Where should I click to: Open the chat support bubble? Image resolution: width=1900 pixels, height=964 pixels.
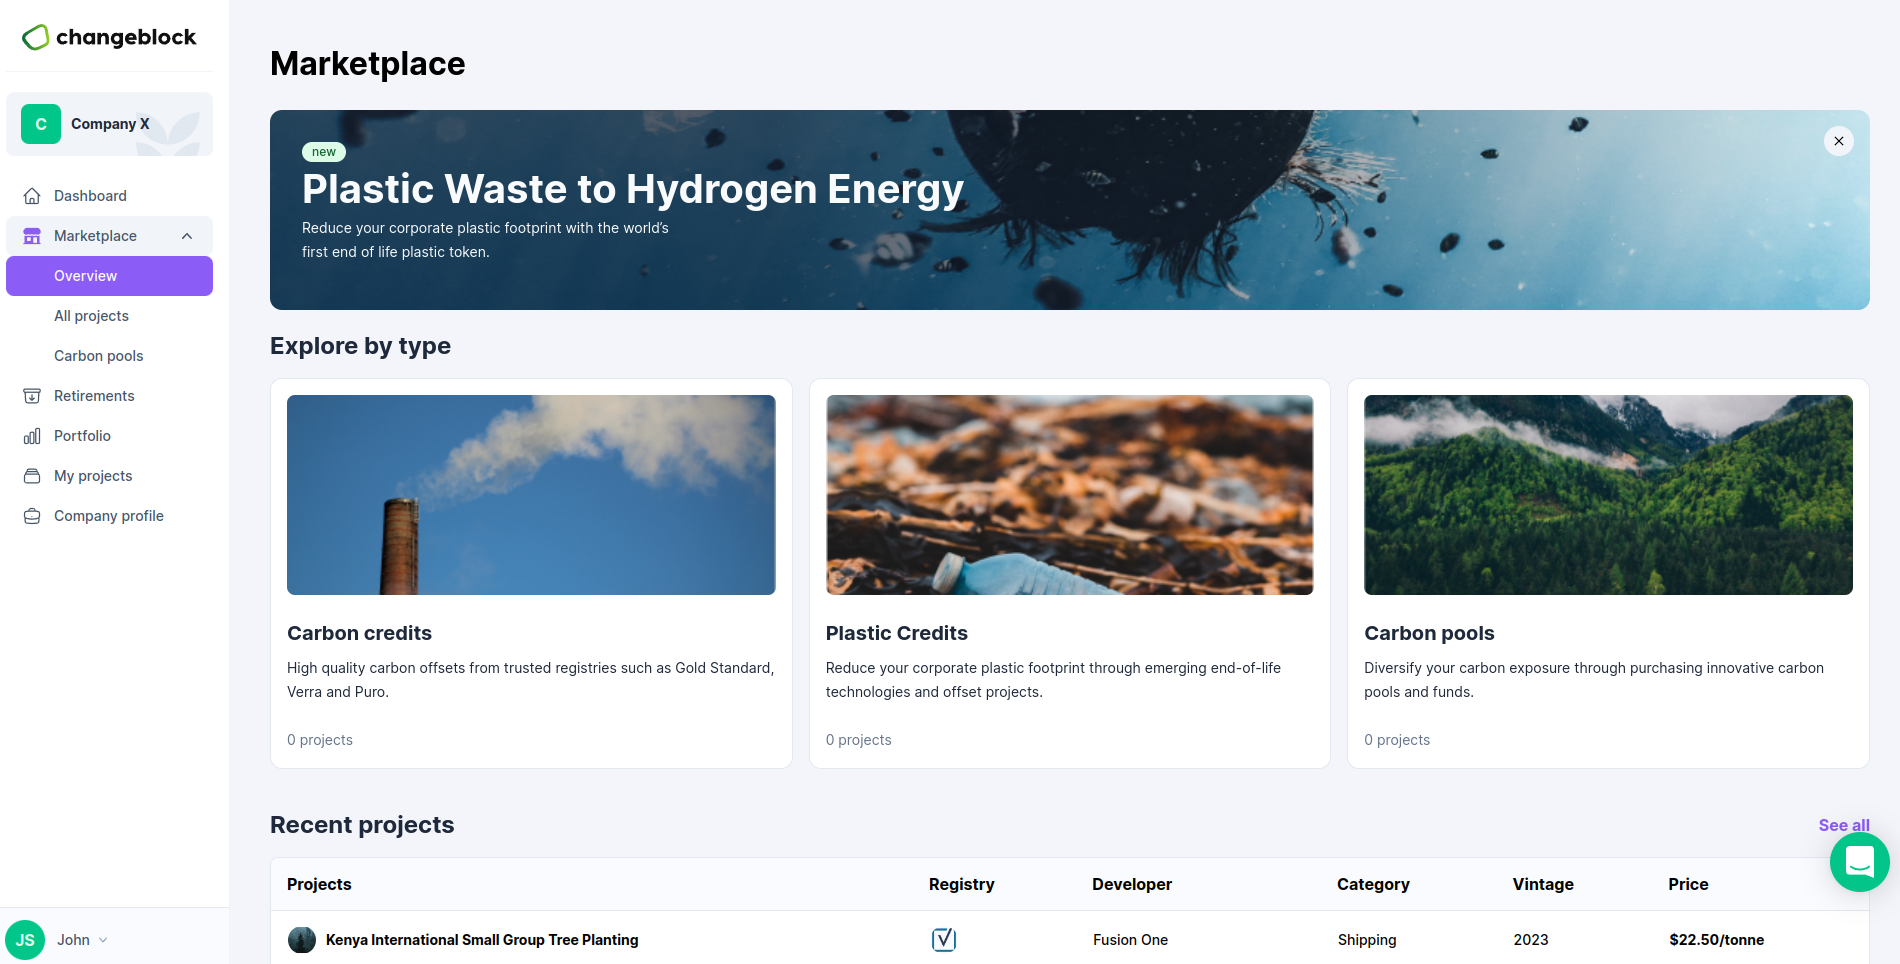point(1859,861)
